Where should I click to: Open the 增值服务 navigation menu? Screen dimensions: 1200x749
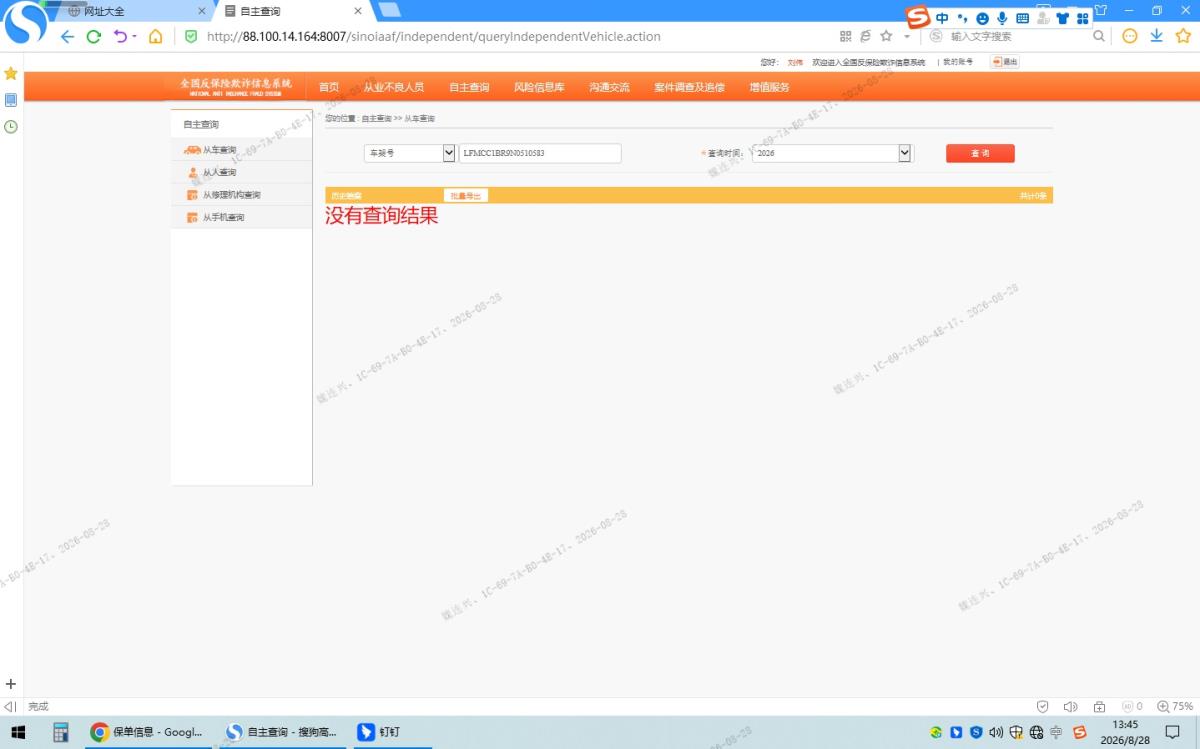769,87
